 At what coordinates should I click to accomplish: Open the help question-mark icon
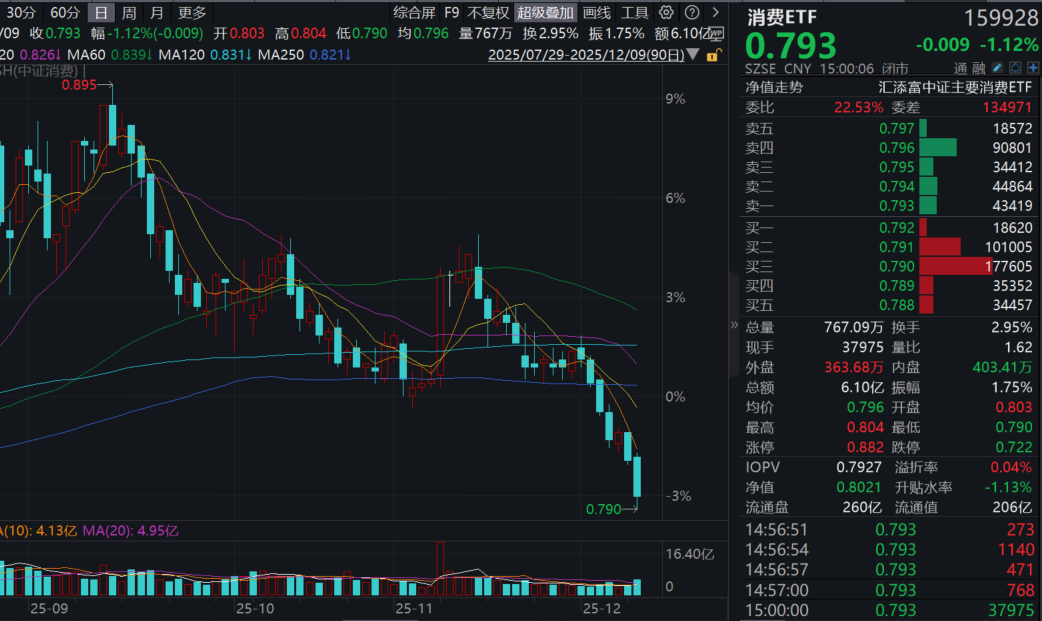[692, 12]
